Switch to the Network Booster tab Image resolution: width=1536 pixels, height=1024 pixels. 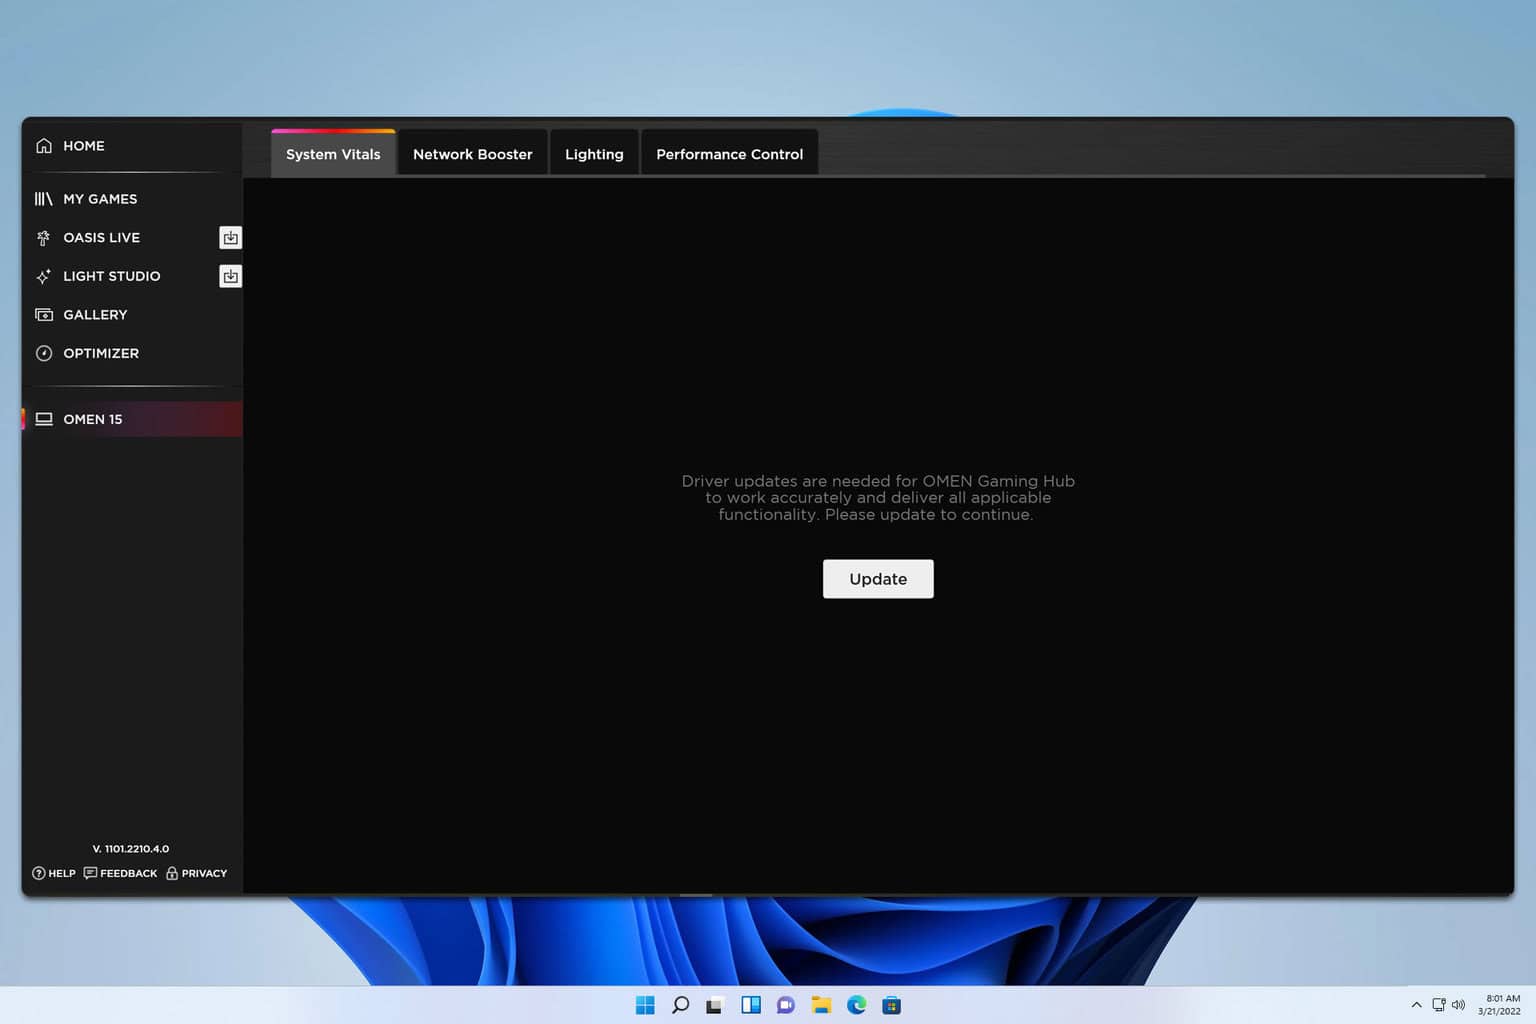(472, 154)
